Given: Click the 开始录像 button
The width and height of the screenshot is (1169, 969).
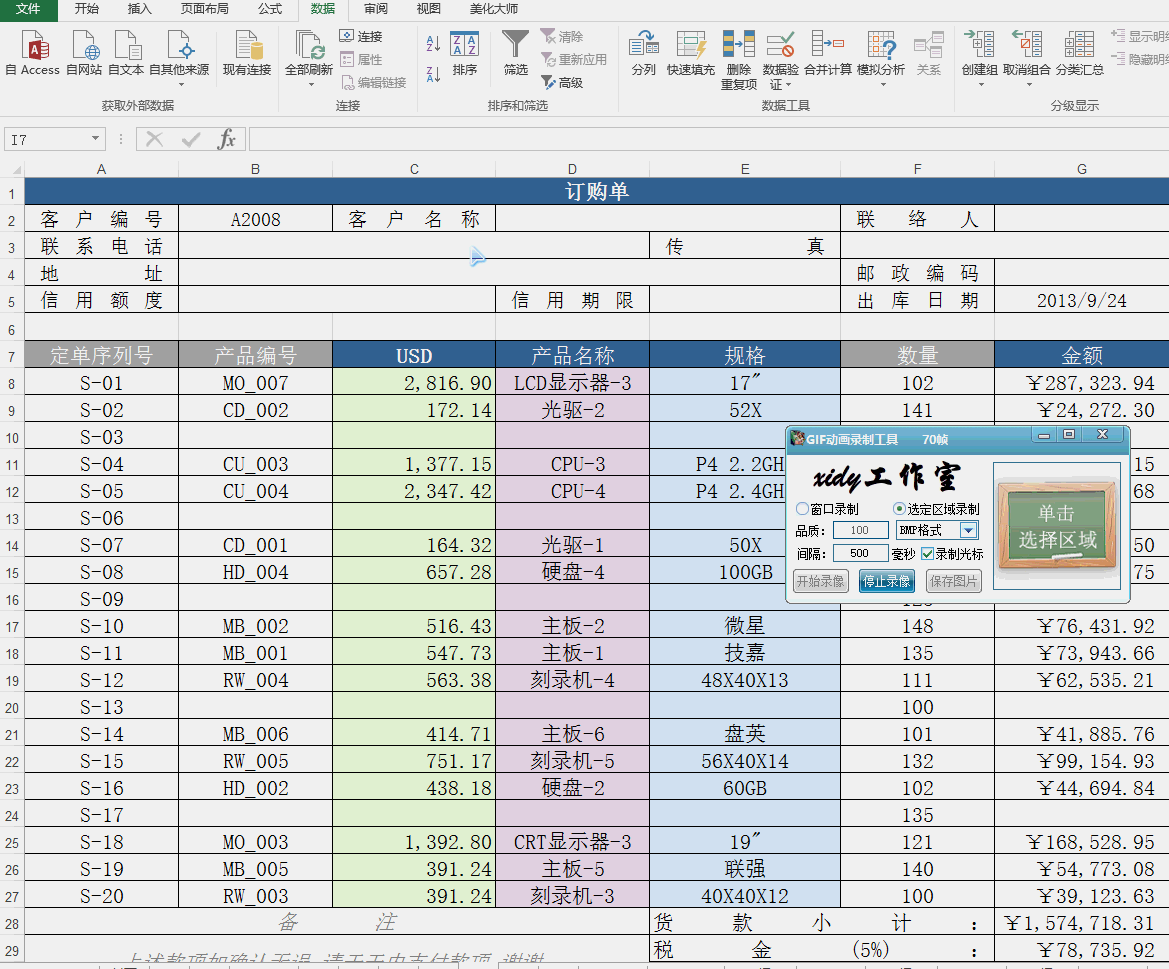Looking at the screenshot, I should (x=820, y=581).
